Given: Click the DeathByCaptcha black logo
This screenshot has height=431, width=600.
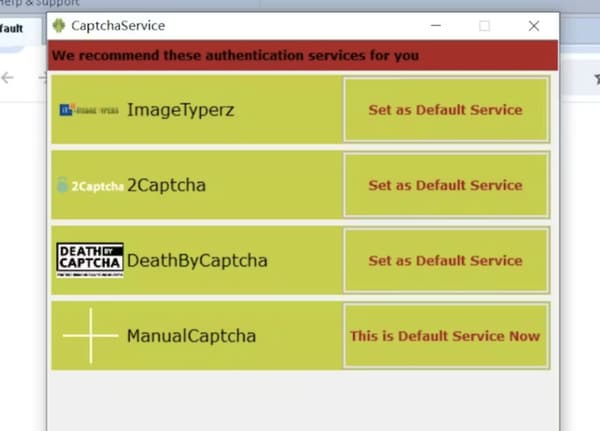Looking at the screenshot, I should 89,260.
